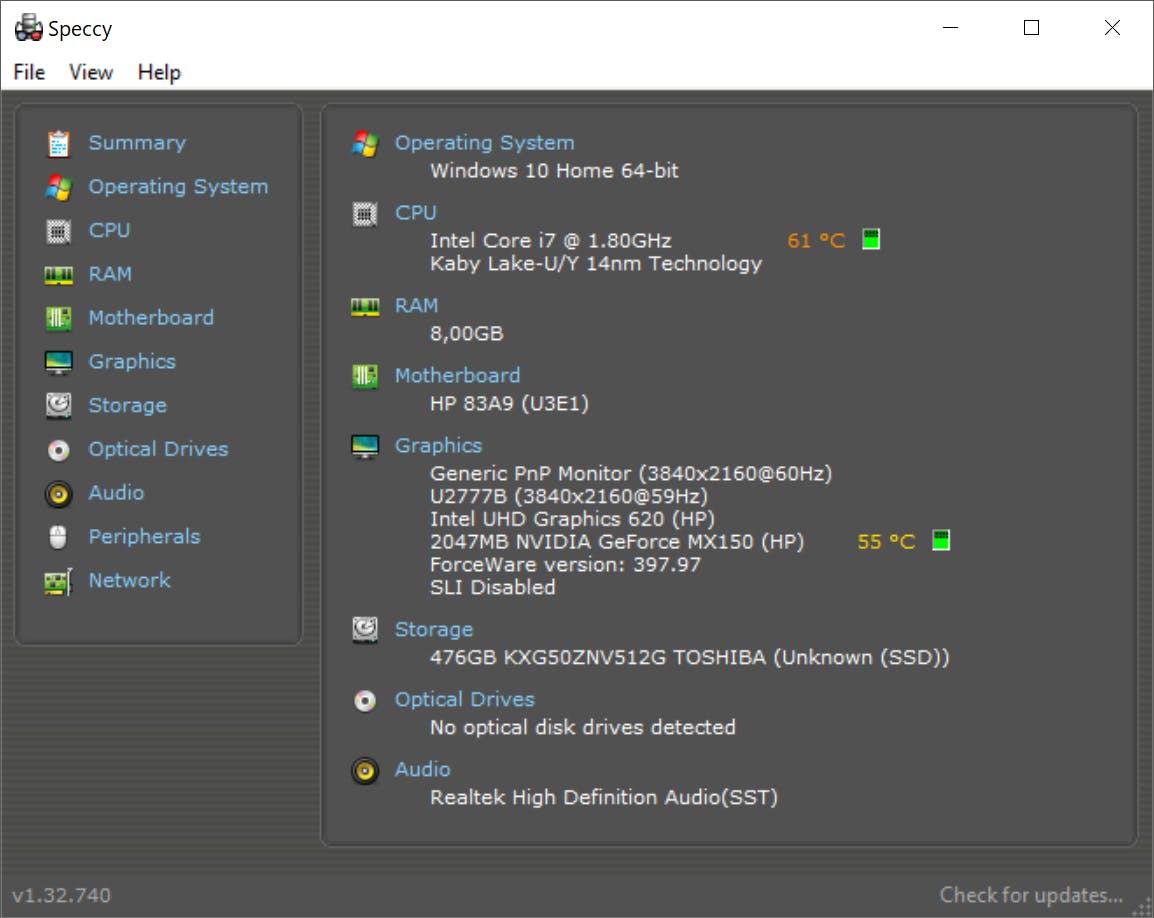1154x918 pixels.
Task: Open the View menu
Action: 91,72
